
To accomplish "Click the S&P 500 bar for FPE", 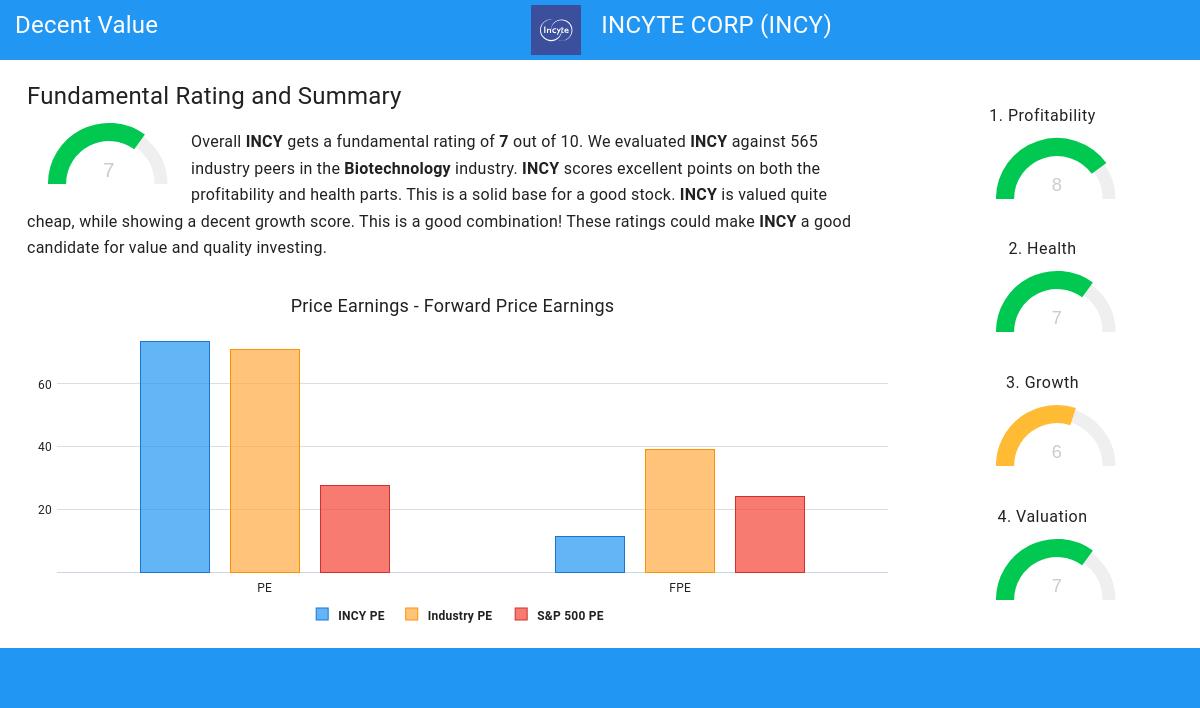I will (x=770, y=534).
